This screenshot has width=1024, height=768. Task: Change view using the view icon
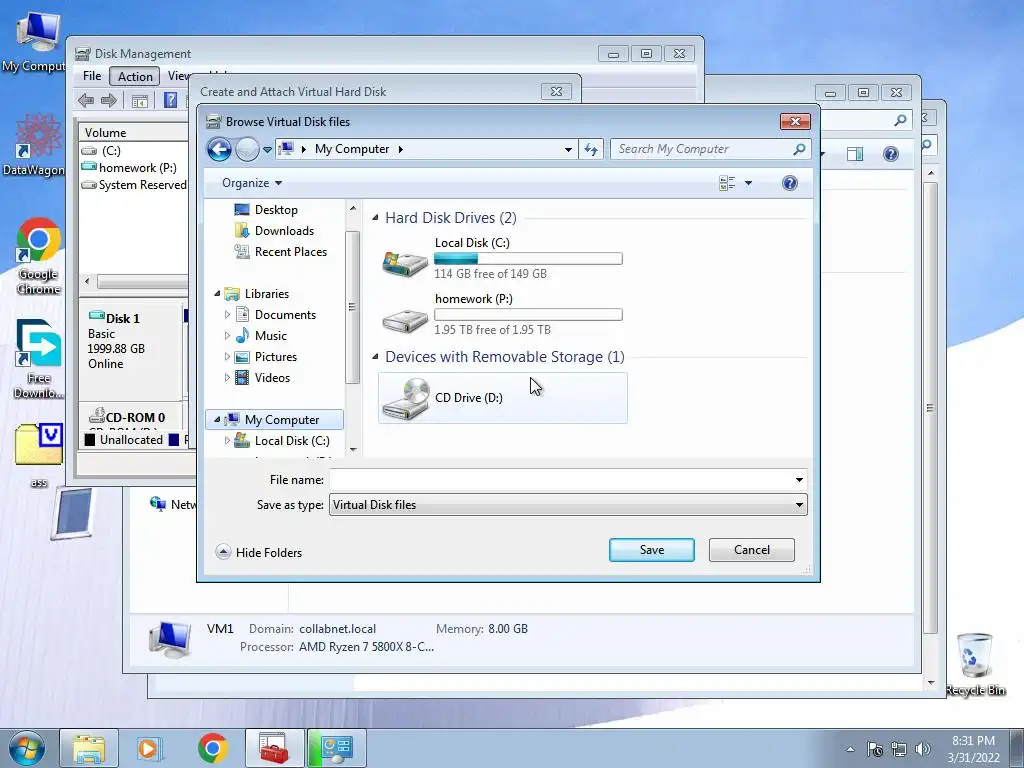click(727, 184)
